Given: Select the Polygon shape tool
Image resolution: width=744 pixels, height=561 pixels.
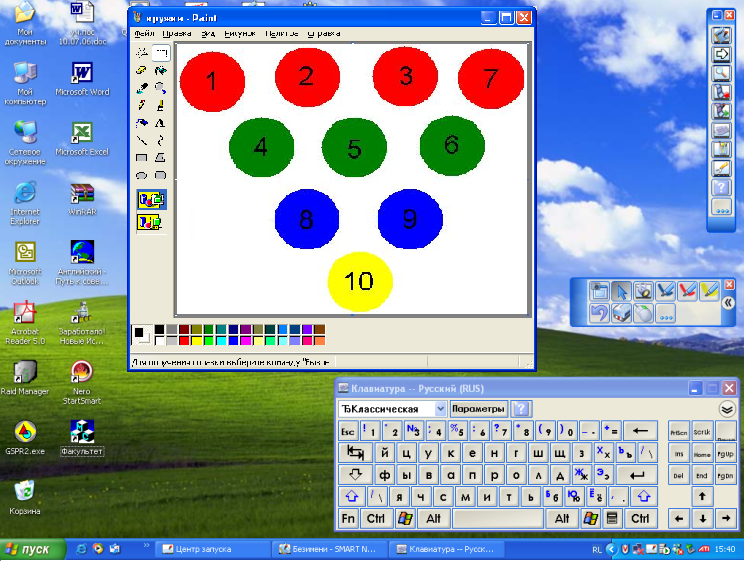Looking at the screenshot, I should 160,158.
